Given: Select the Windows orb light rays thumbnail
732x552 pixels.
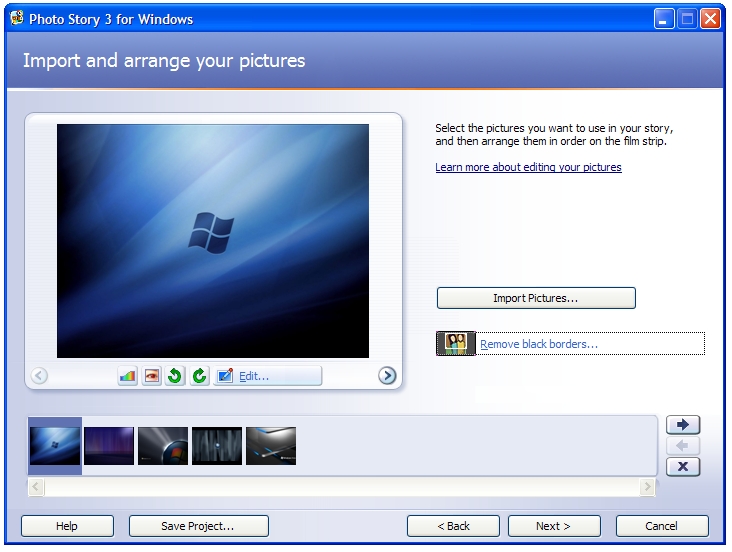Looking at the screenshot, I should 163,446.
